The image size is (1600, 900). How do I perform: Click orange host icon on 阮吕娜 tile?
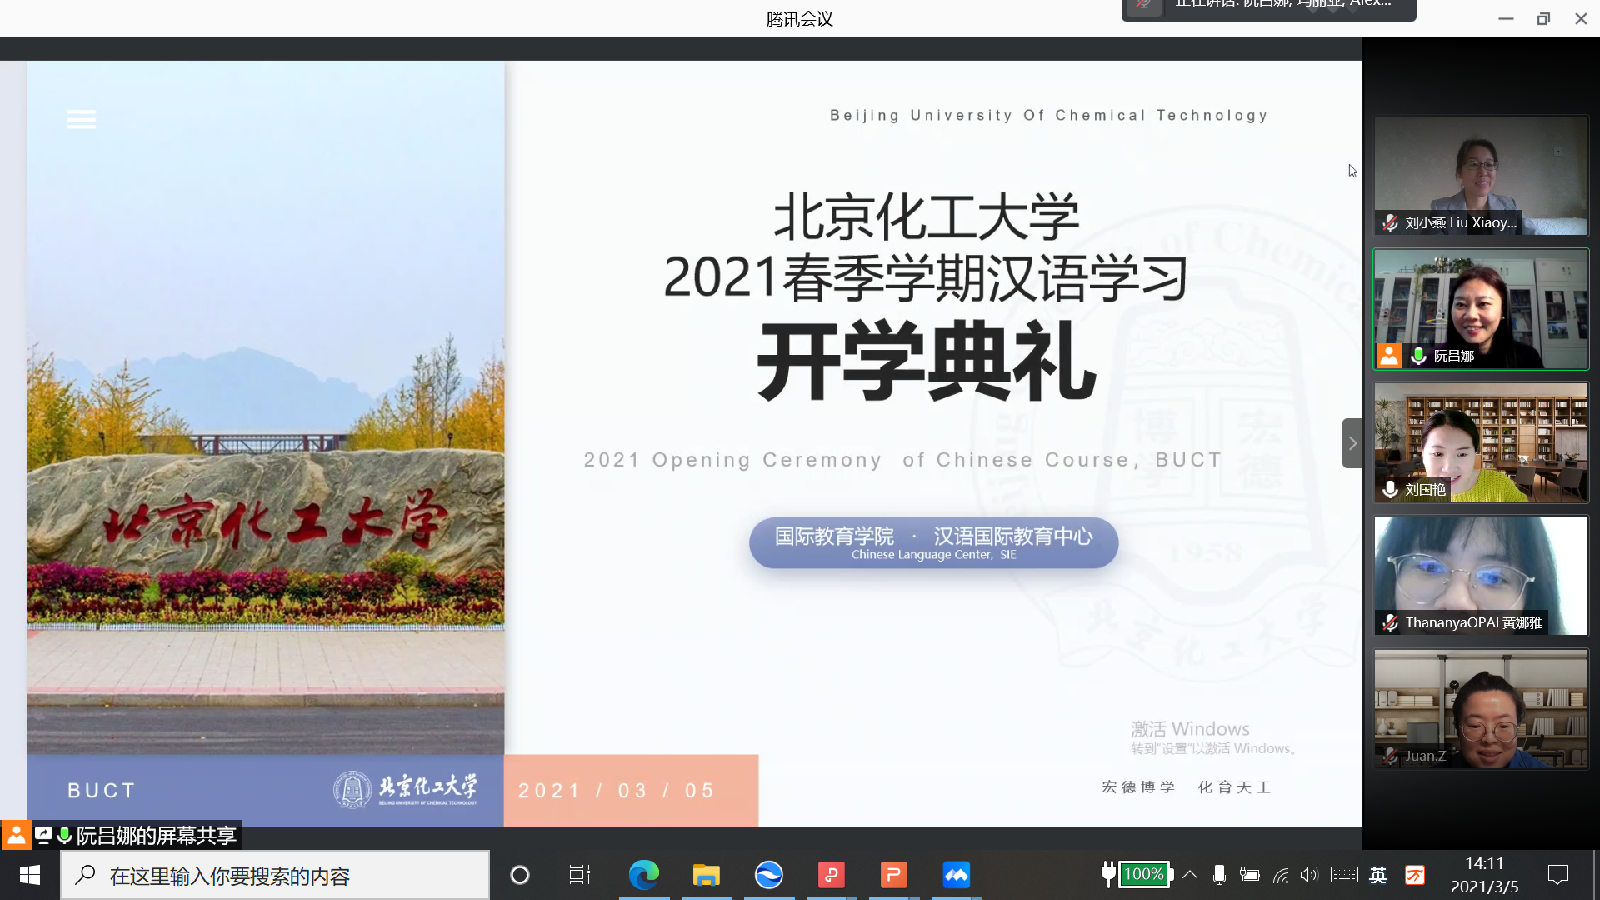[x=1389, y=355]
